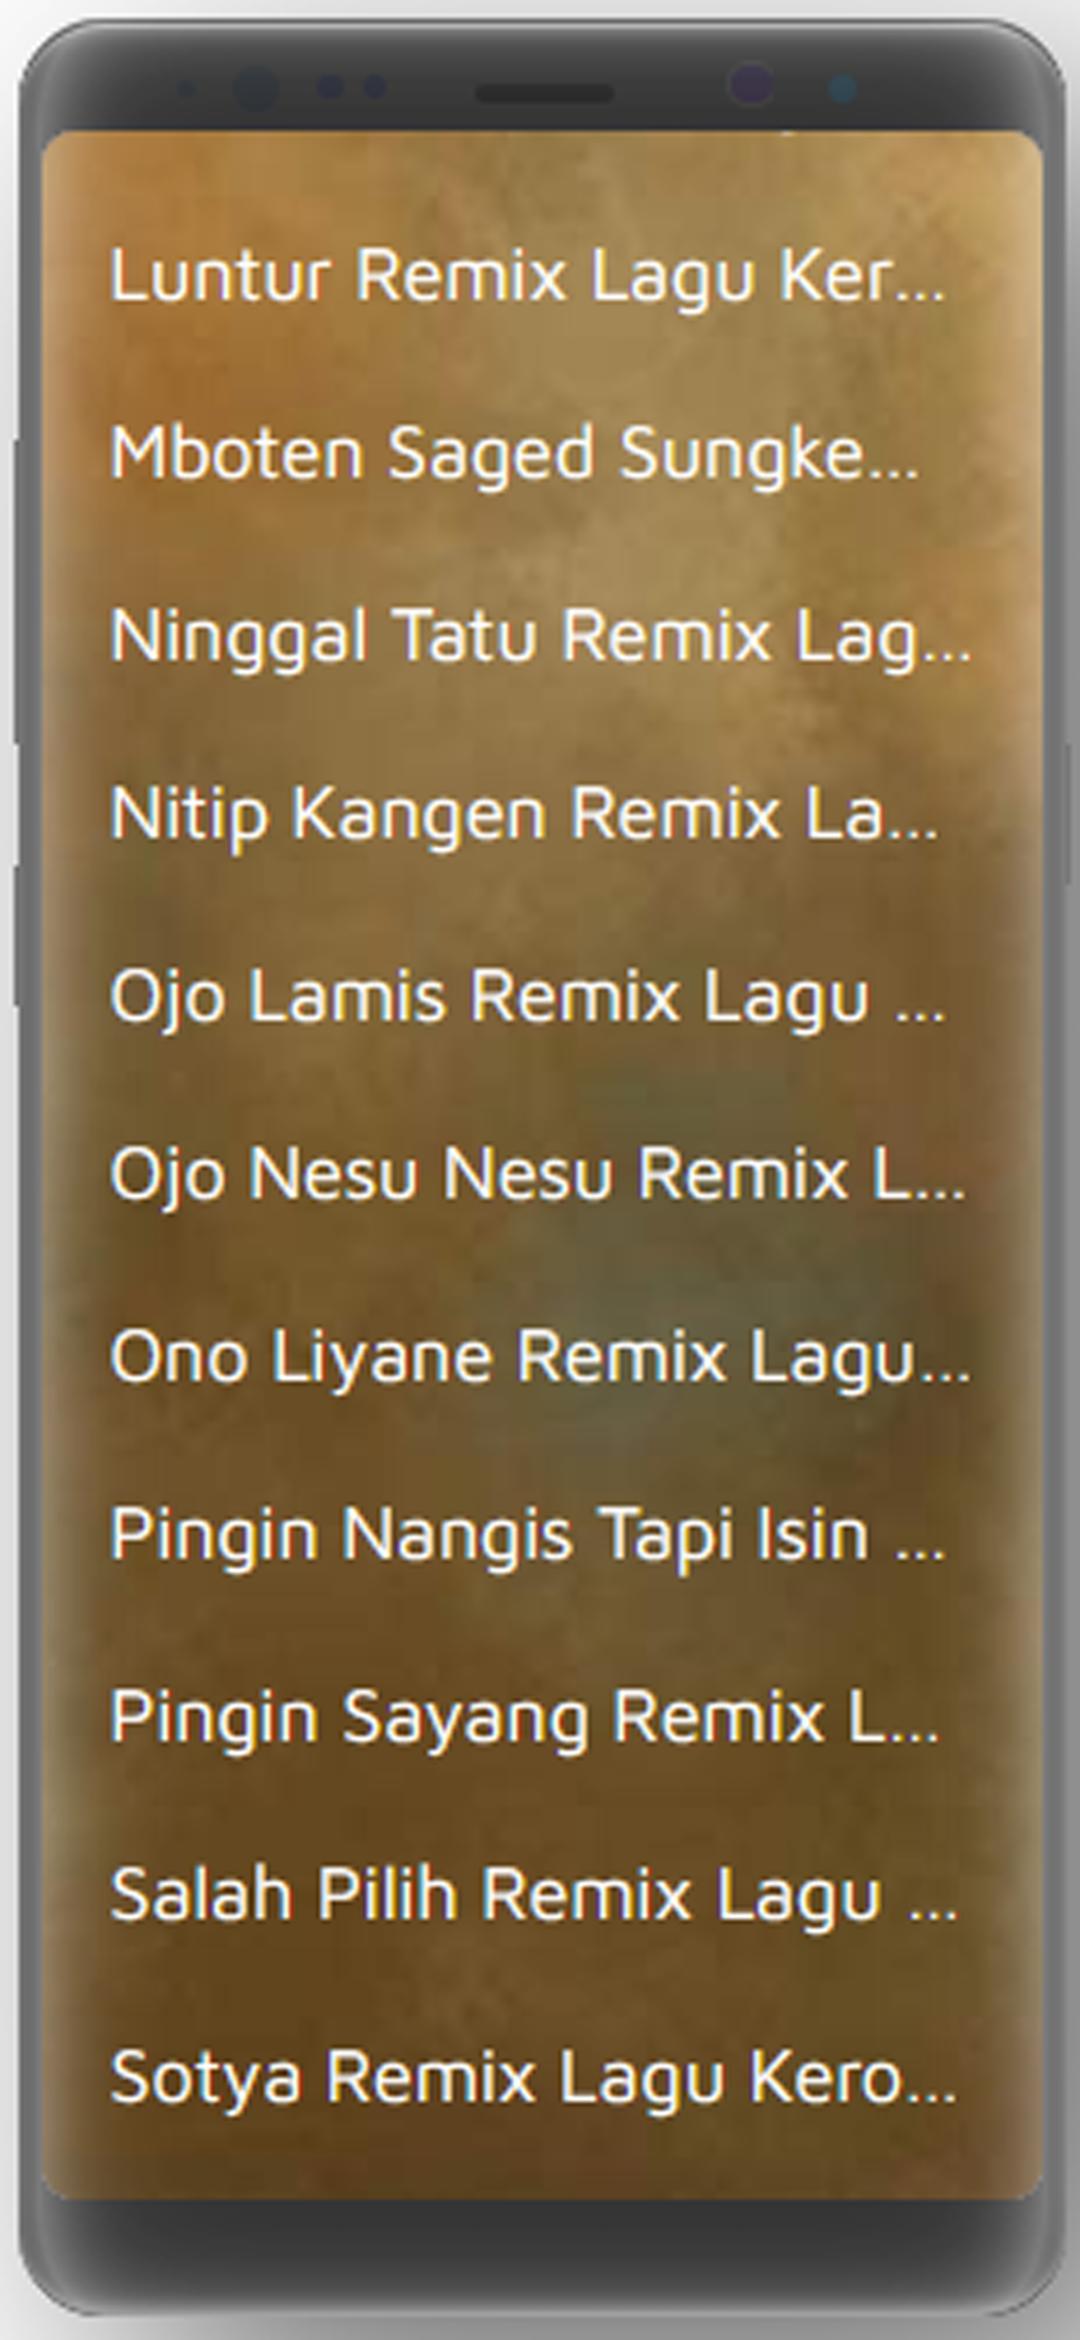Click the word Mboten in second item
This screenshot has width=1080, height=2340.
coord(237,453)
